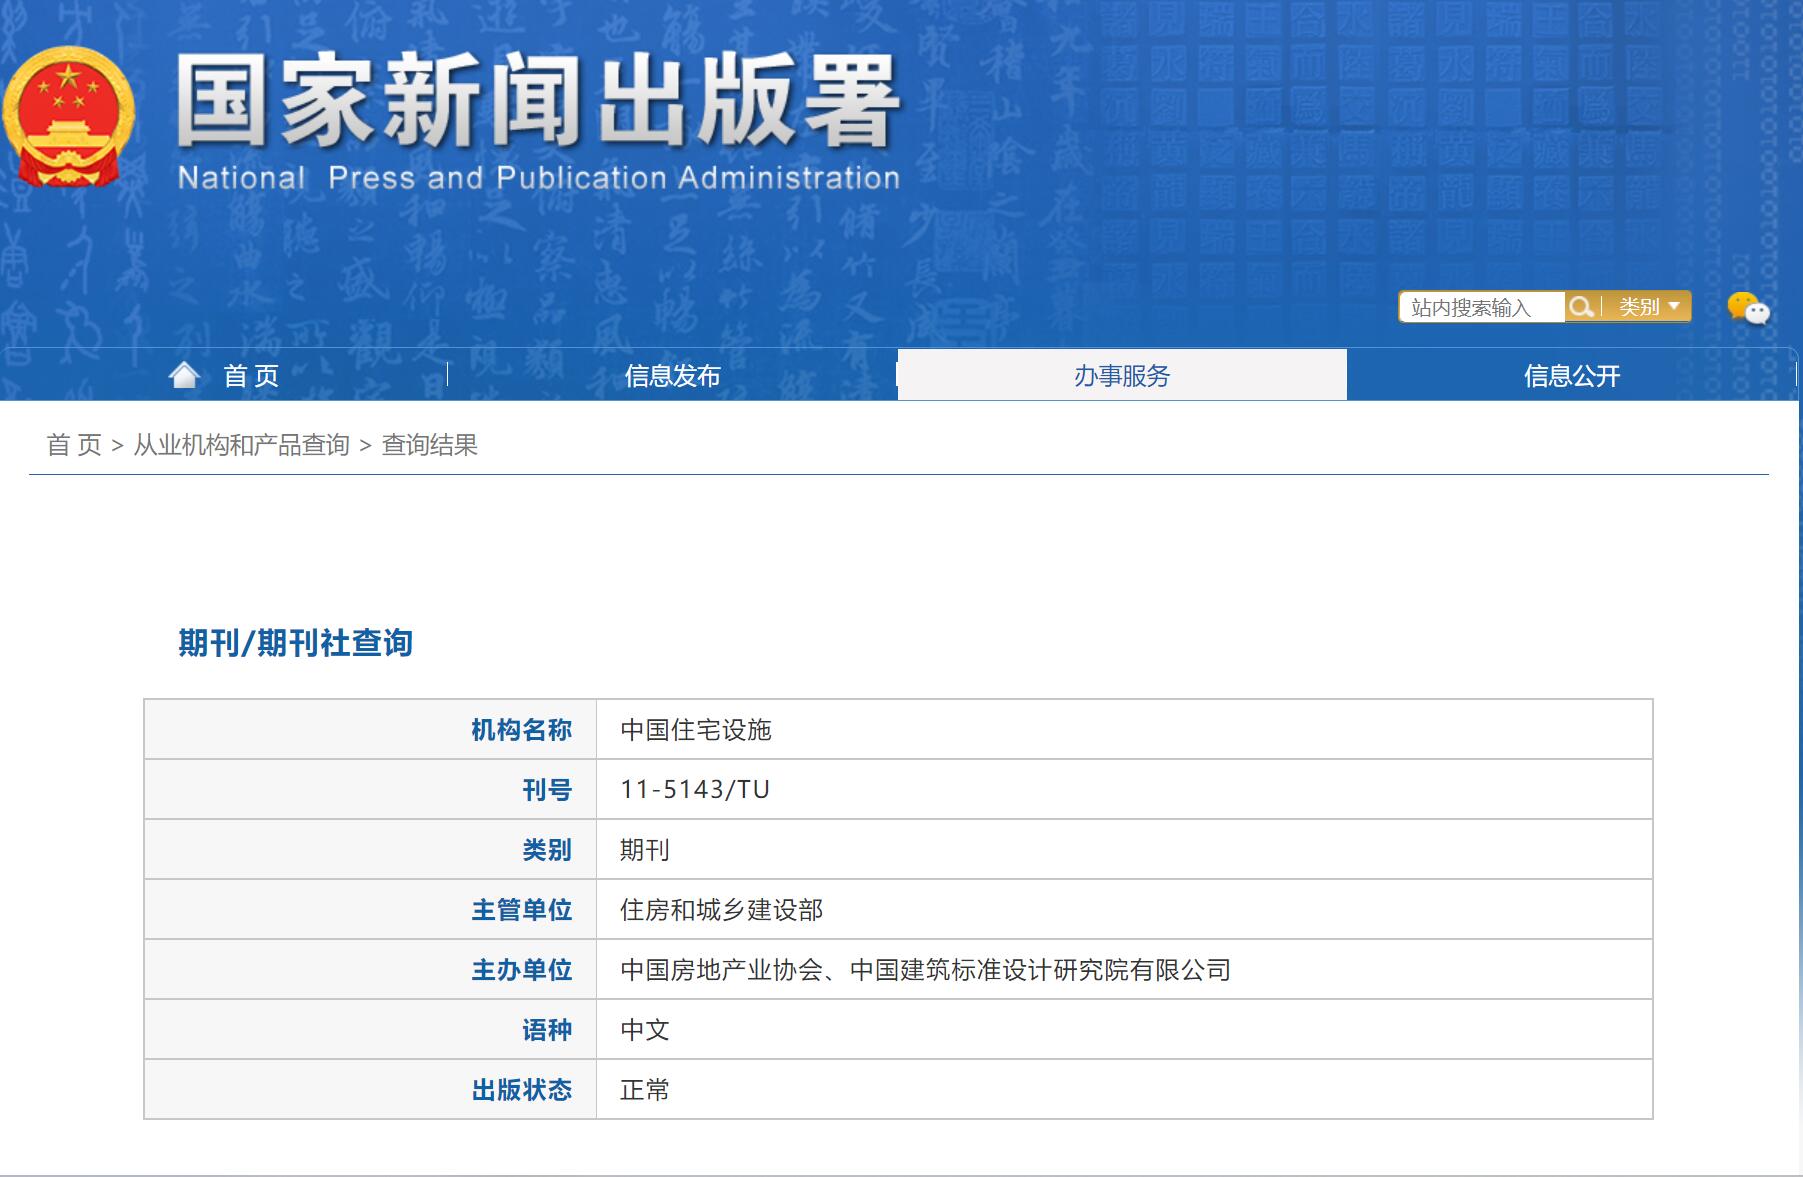
Task: Open 从业机构和产品查询 breadcrumb link
Action: pyautogui.click(x=241, y=445)
